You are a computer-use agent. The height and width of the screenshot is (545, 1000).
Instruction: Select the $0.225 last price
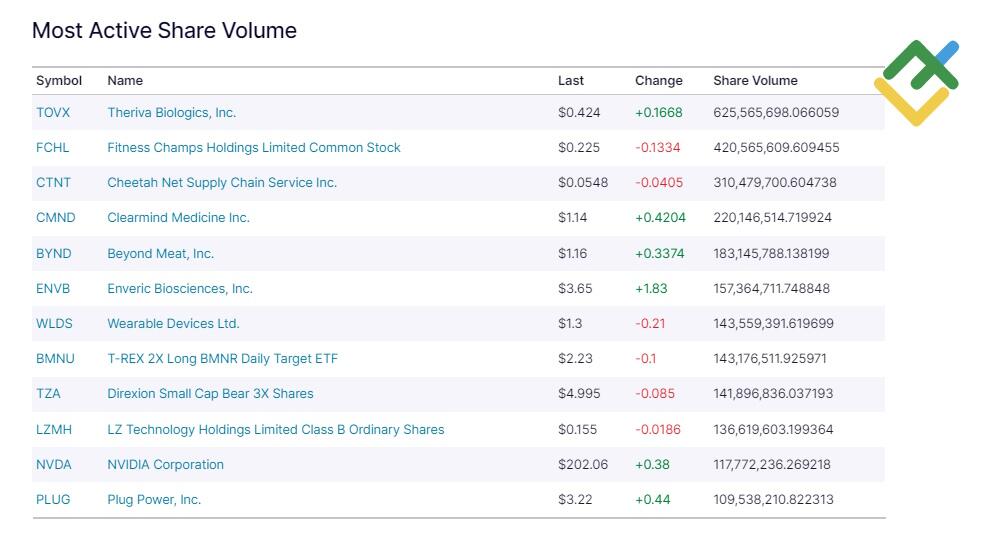pos(579,148)
